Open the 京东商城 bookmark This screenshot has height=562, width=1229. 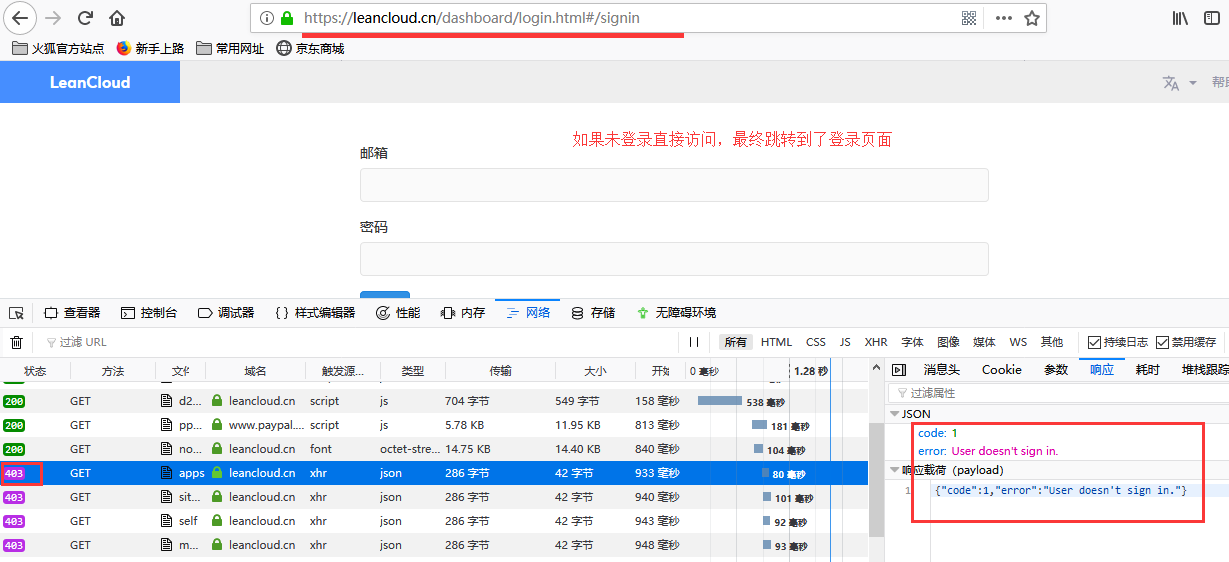(x=310, y=48)
